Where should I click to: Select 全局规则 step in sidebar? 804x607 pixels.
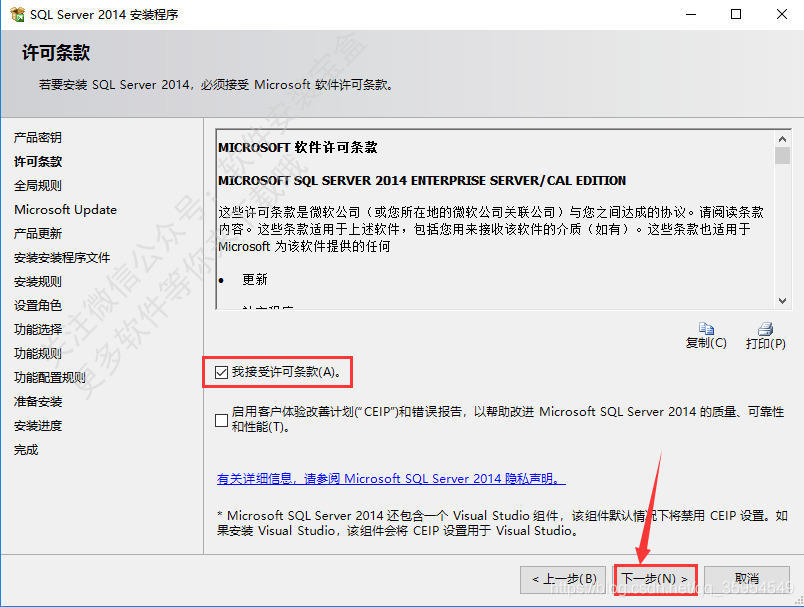(x=37, y=186)
